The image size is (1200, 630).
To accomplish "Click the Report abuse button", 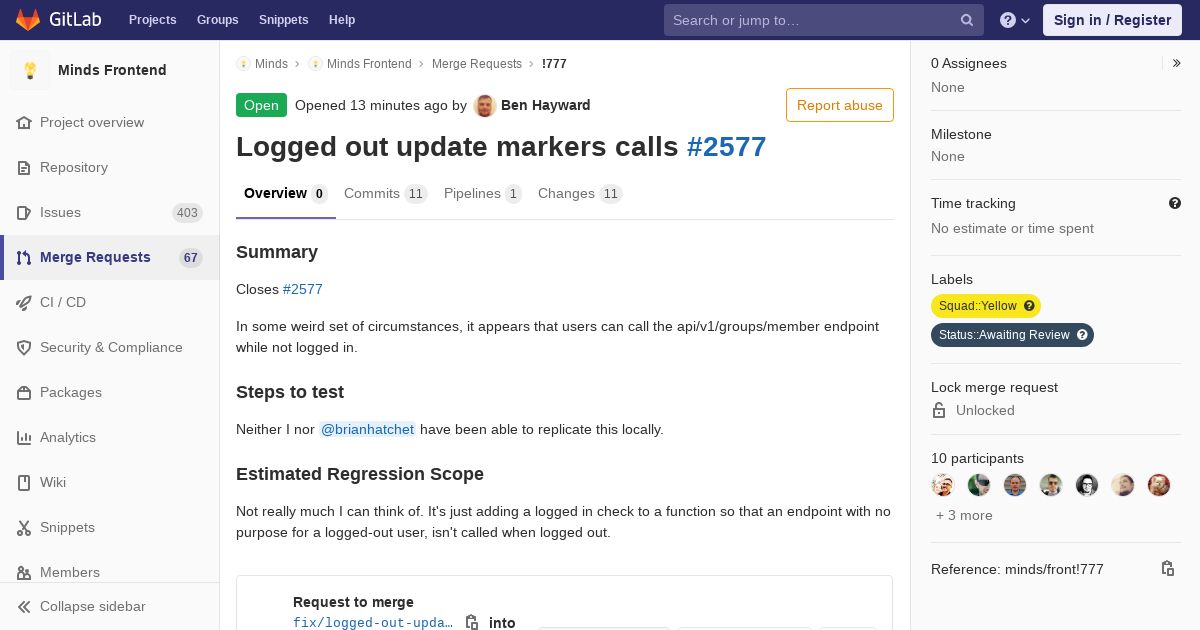I will (840, 105).
